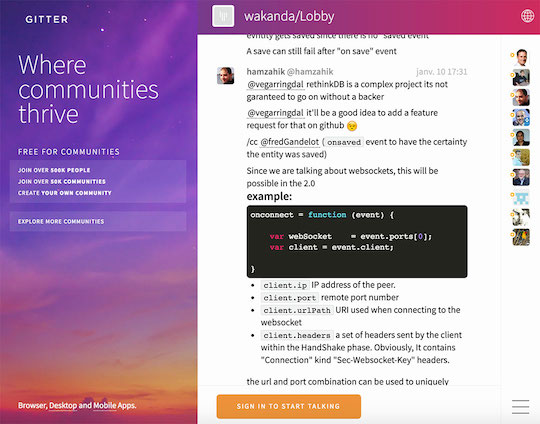Click the Desktop apps link

(x=63, y=405)
